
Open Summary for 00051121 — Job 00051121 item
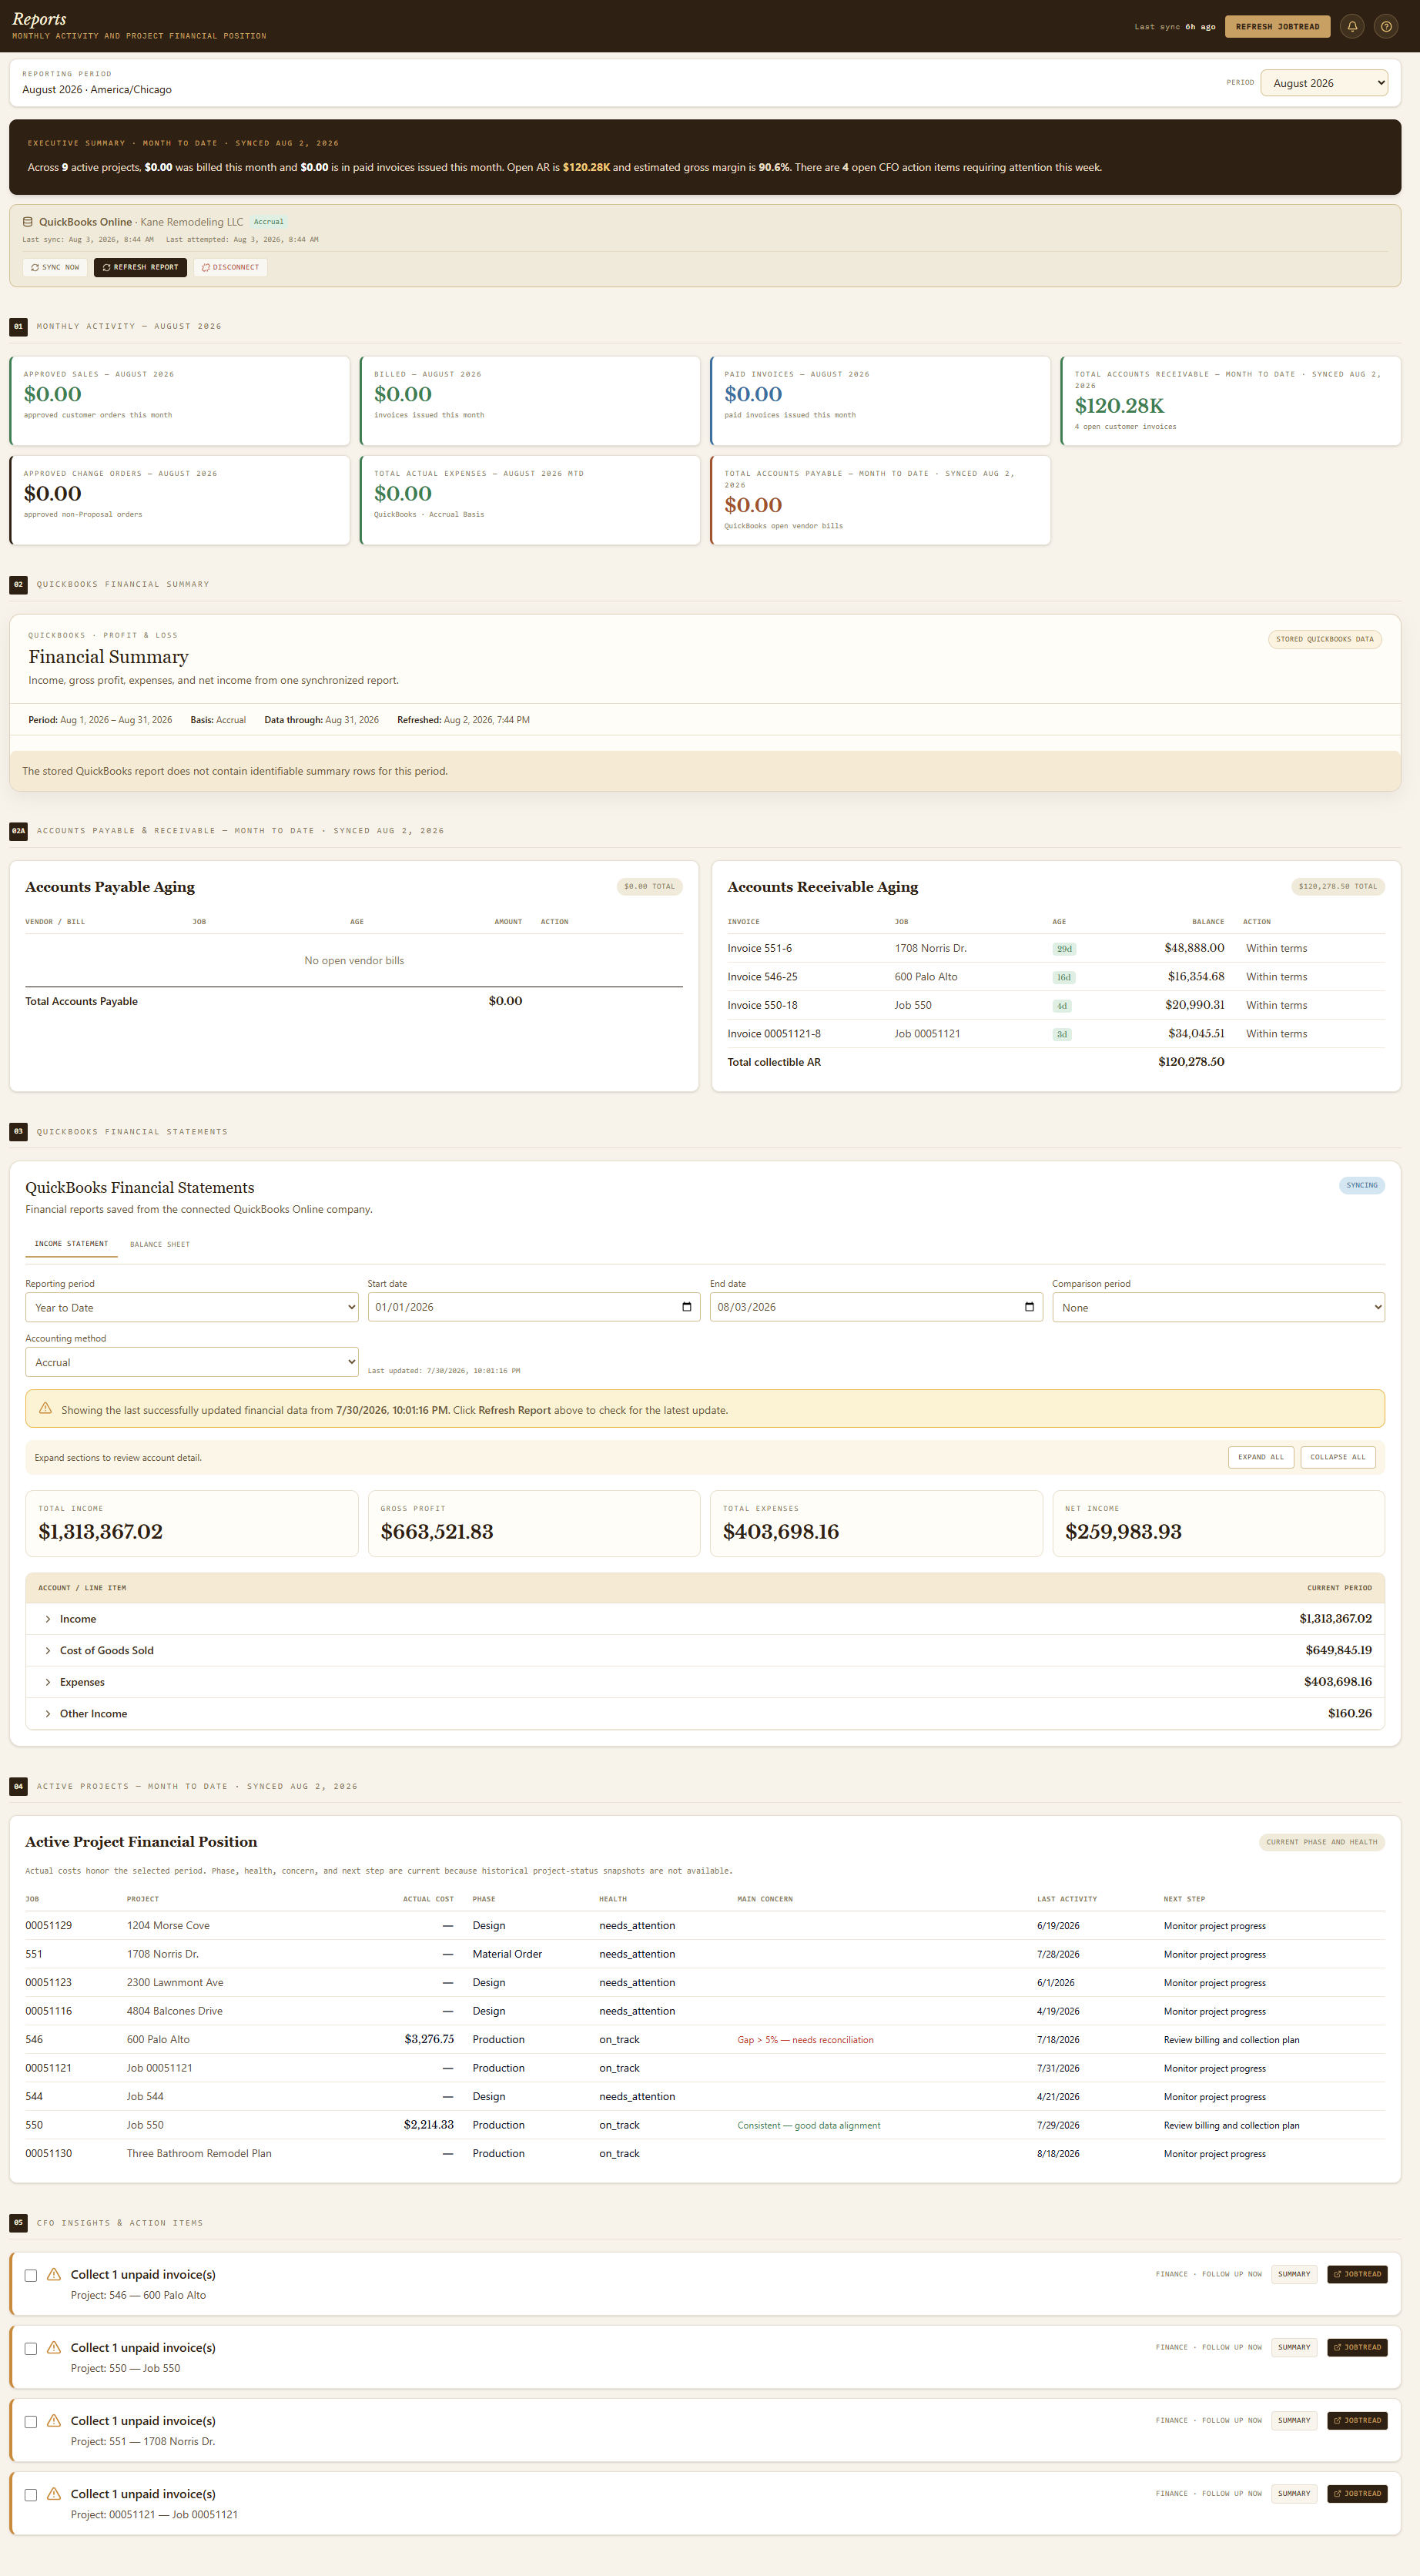(x=1293, y=2493)
